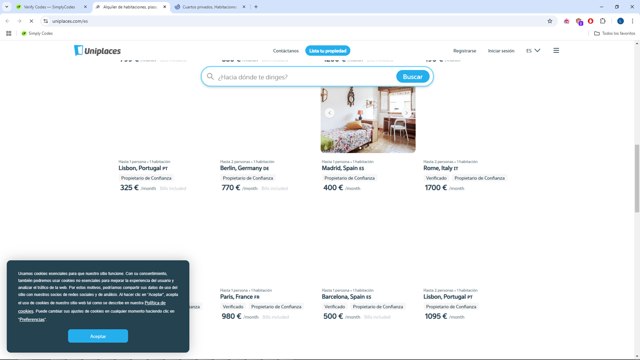Go forward to the next page
The width and height of the screenshot is (640, 360).
[x=19, y=21]
